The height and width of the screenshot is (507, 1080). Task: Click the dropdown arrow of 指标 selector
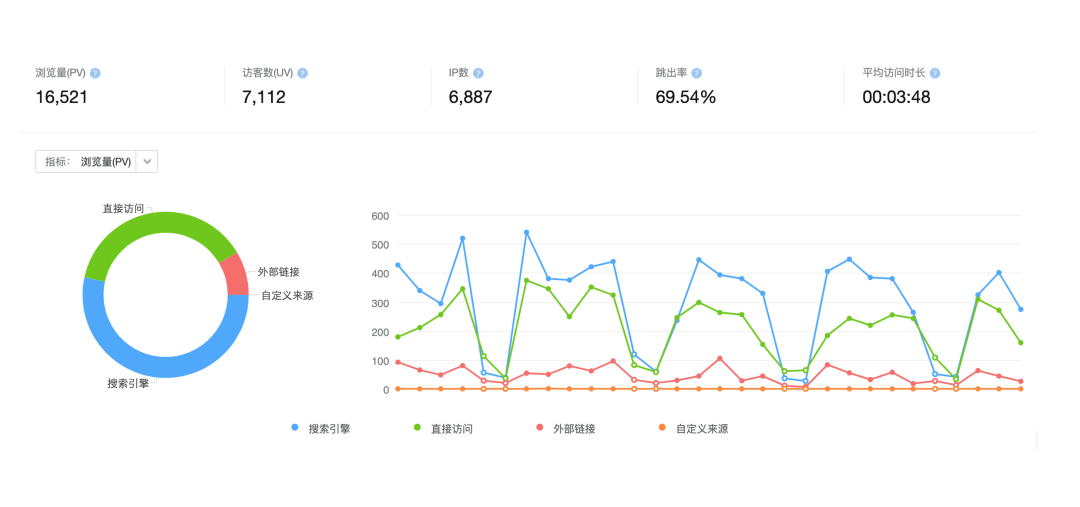pyautogui.click(x=146, y=162)
